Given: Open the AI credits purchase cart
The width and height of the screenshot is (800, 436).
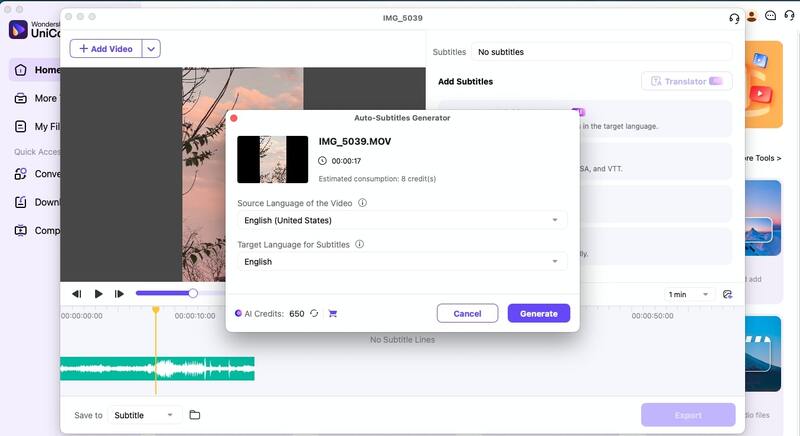Looking at the screenshot, I should point(333,314).
